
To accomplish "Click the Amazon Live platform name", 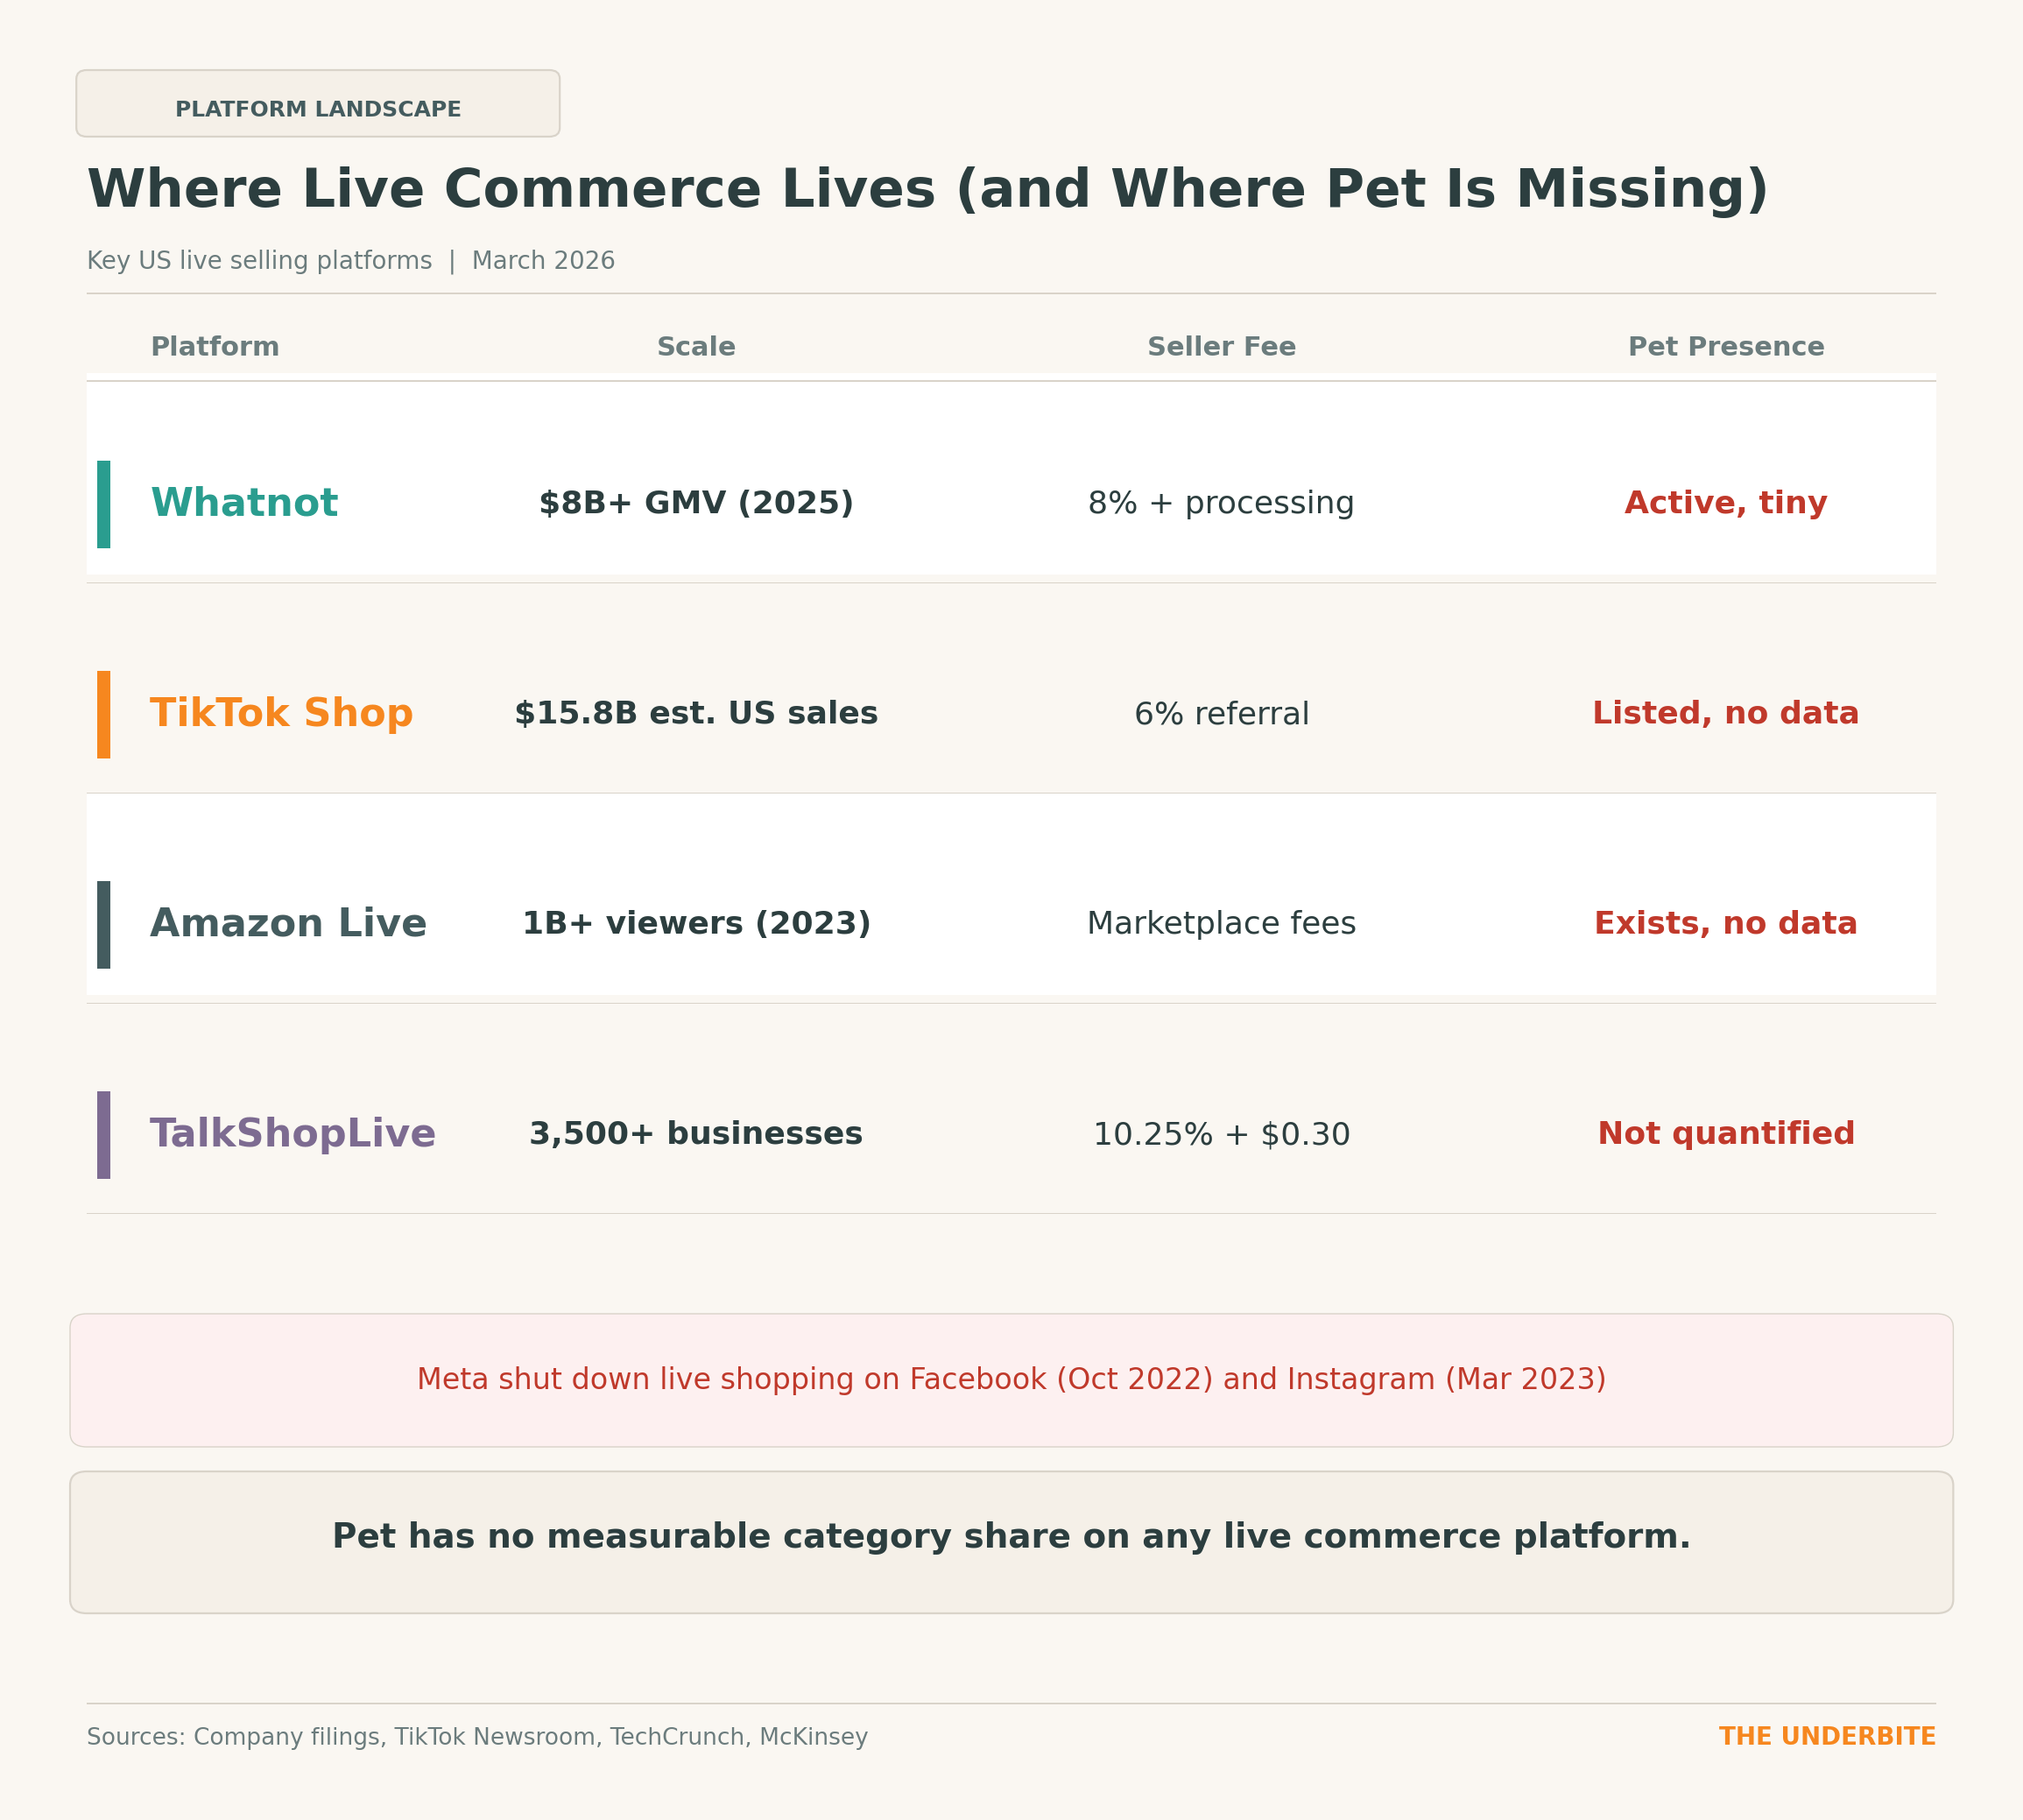I will point(288,924).
